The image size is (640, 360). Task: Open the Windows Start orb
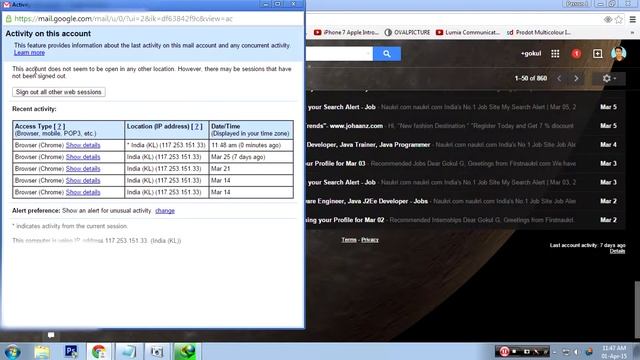(13, 352)
